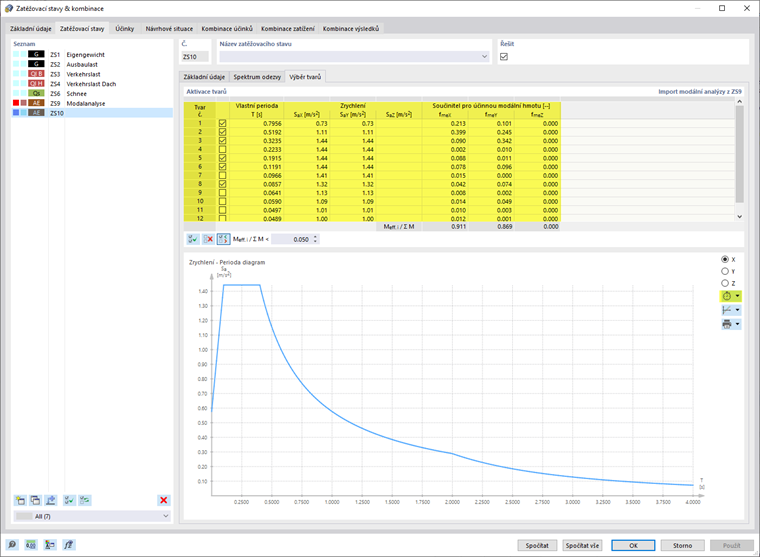Select the Z direction radio button

(x=725, y=283)
